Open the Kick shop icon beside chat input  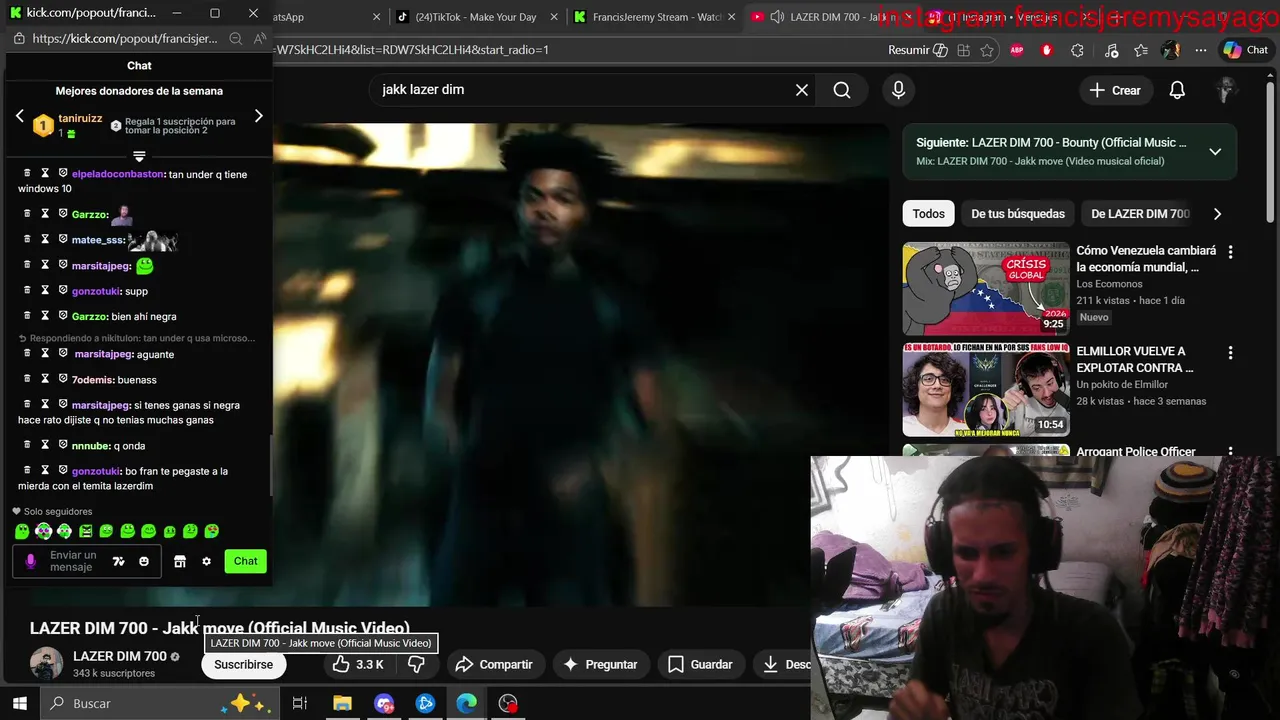click(x=180, y=561)
